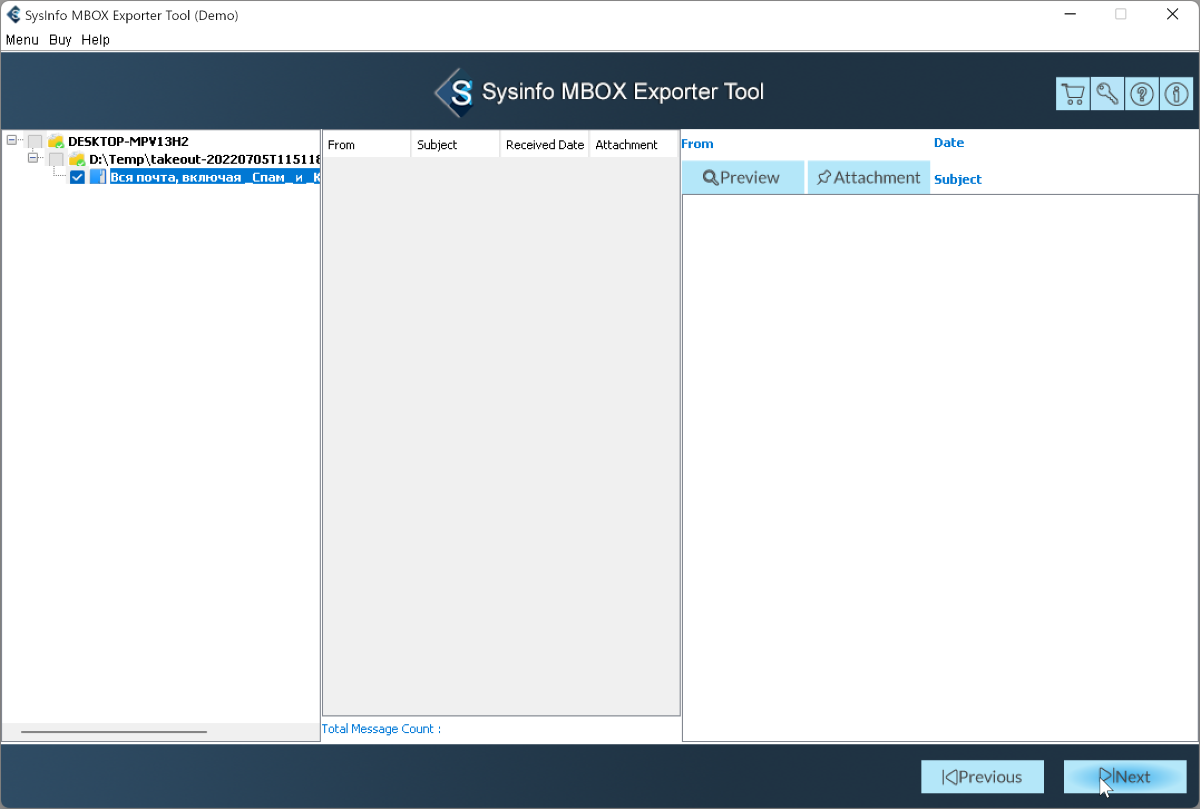Click the Total Message Count label
The width and height of the screenshot is (1200, 809).
[x=381, y=729]
